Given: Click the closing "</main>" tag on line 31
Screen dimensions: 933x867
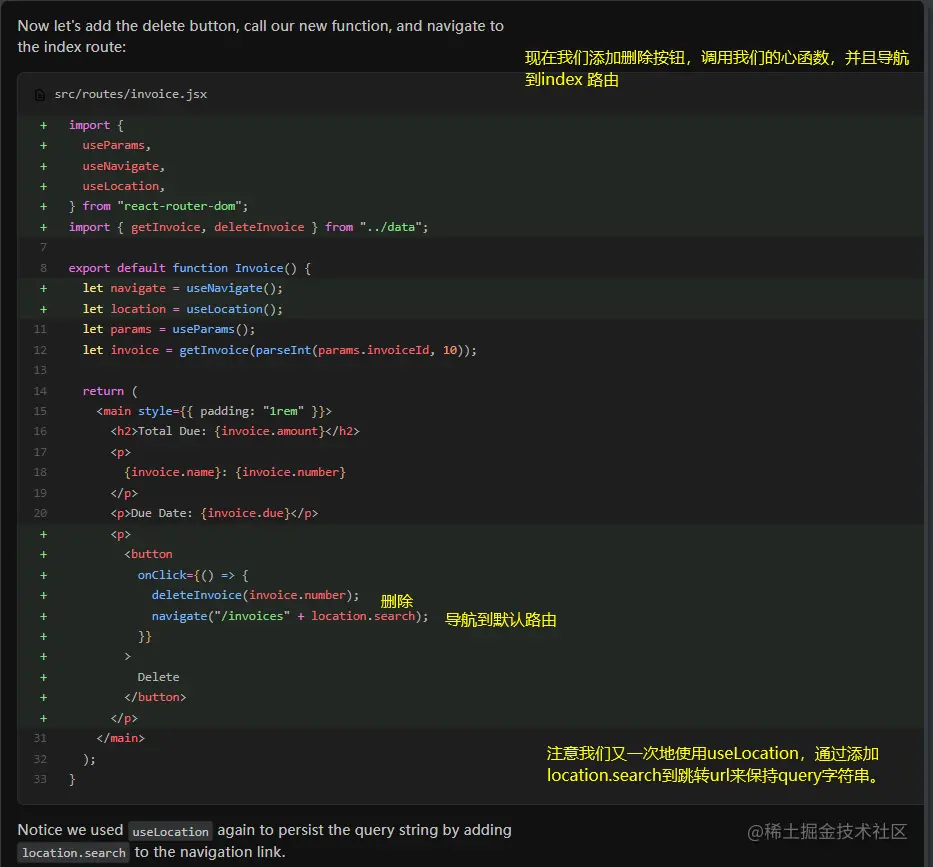Looking at the screenshot, I should 121,738.
